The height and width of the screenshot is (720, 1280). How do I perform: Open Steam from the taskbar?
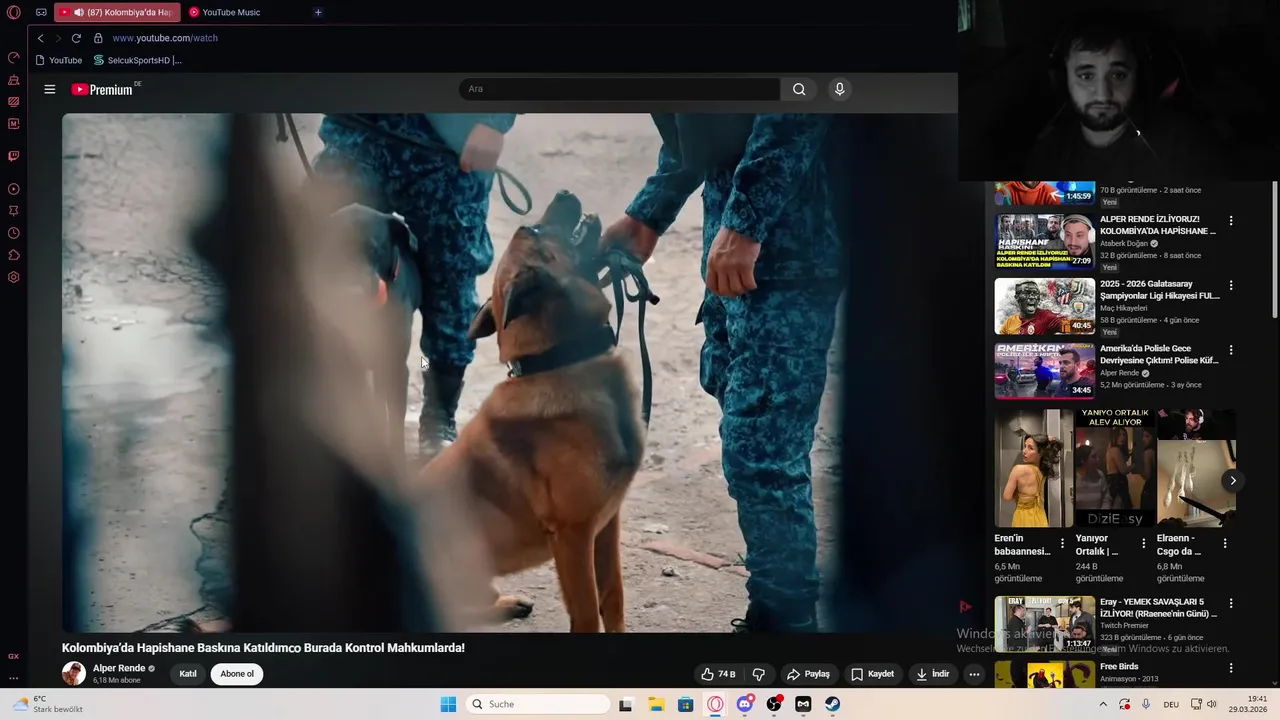[832, 704]
